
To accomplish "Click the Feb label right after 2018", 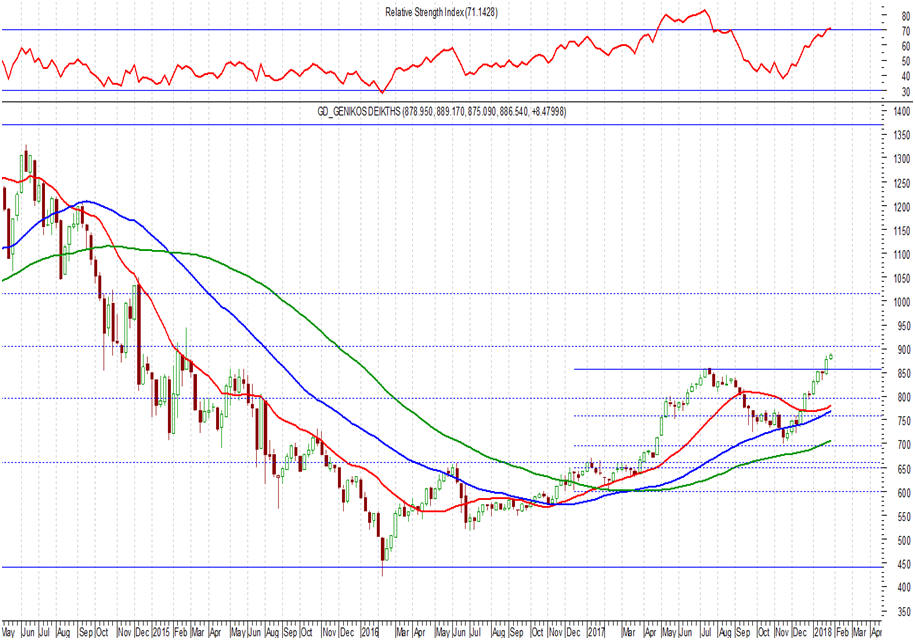I will point(842,632).
